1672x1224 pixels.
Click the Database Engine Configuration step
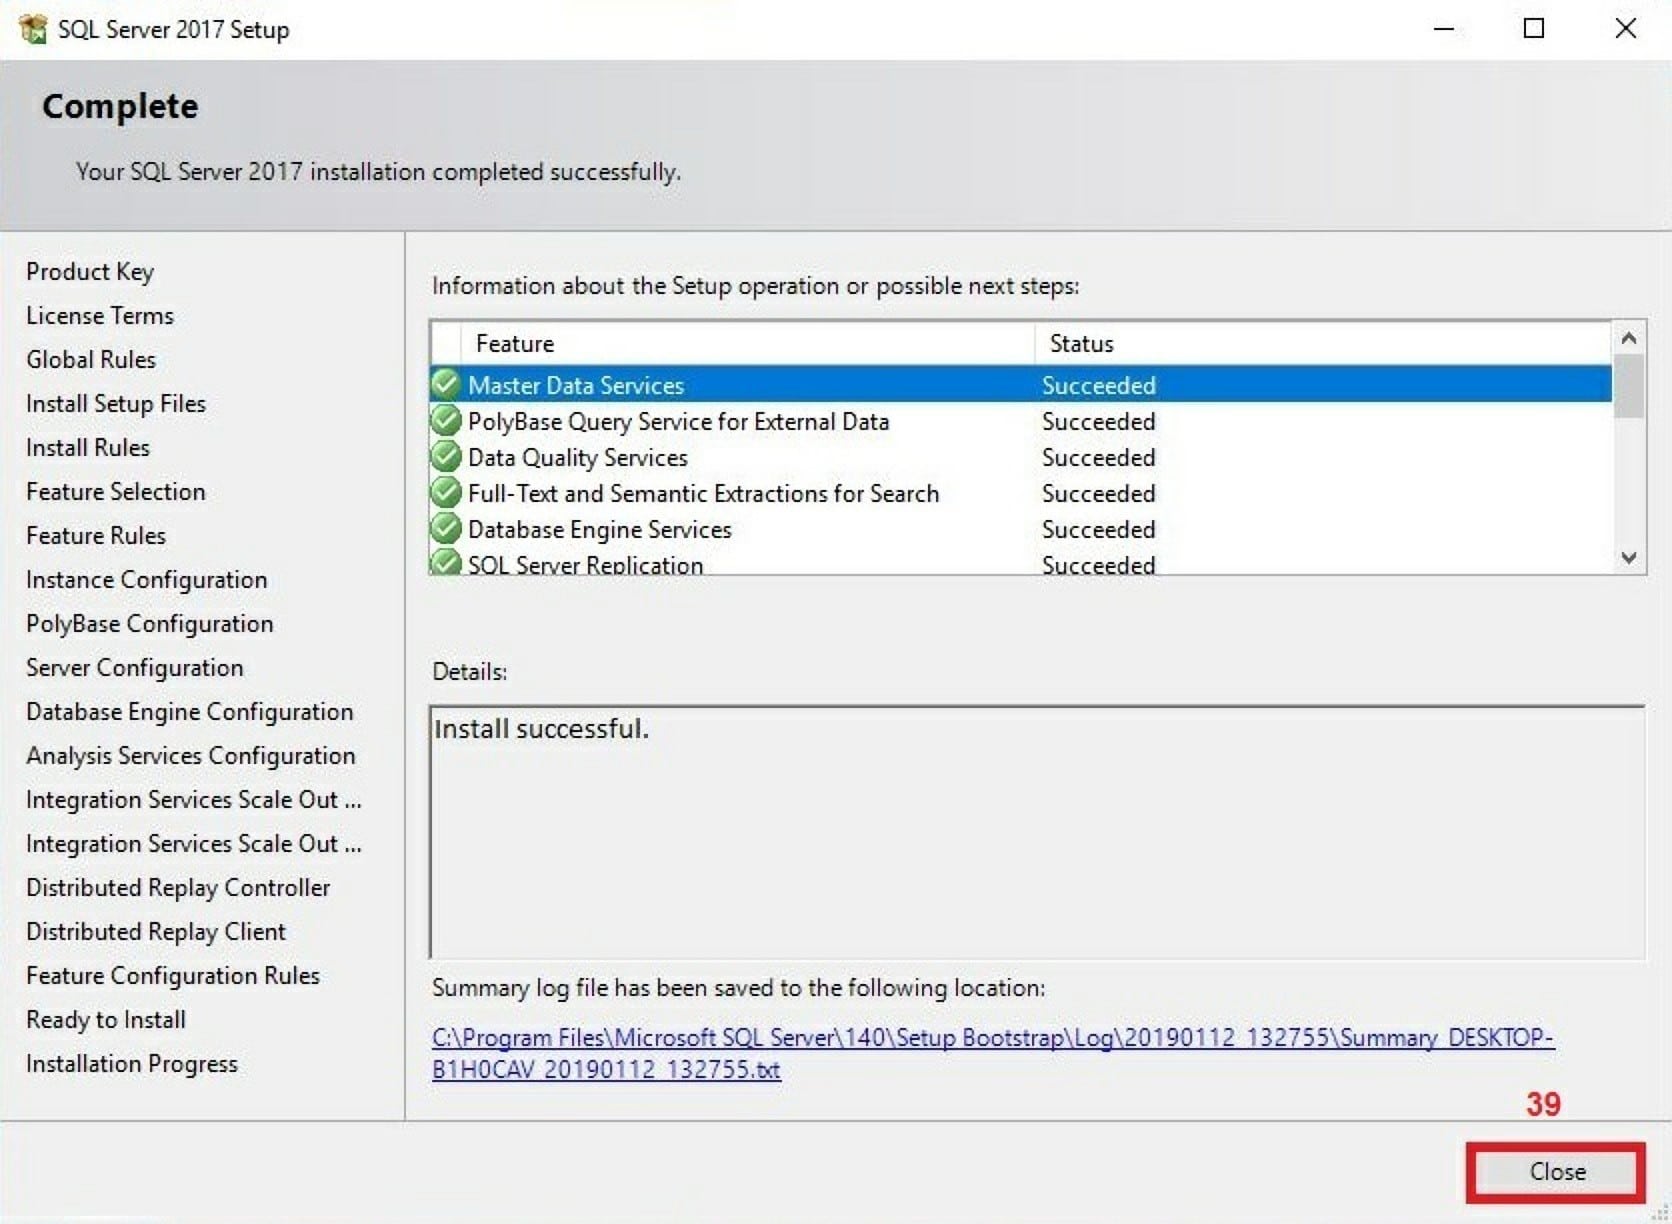(x=190, y=712)
